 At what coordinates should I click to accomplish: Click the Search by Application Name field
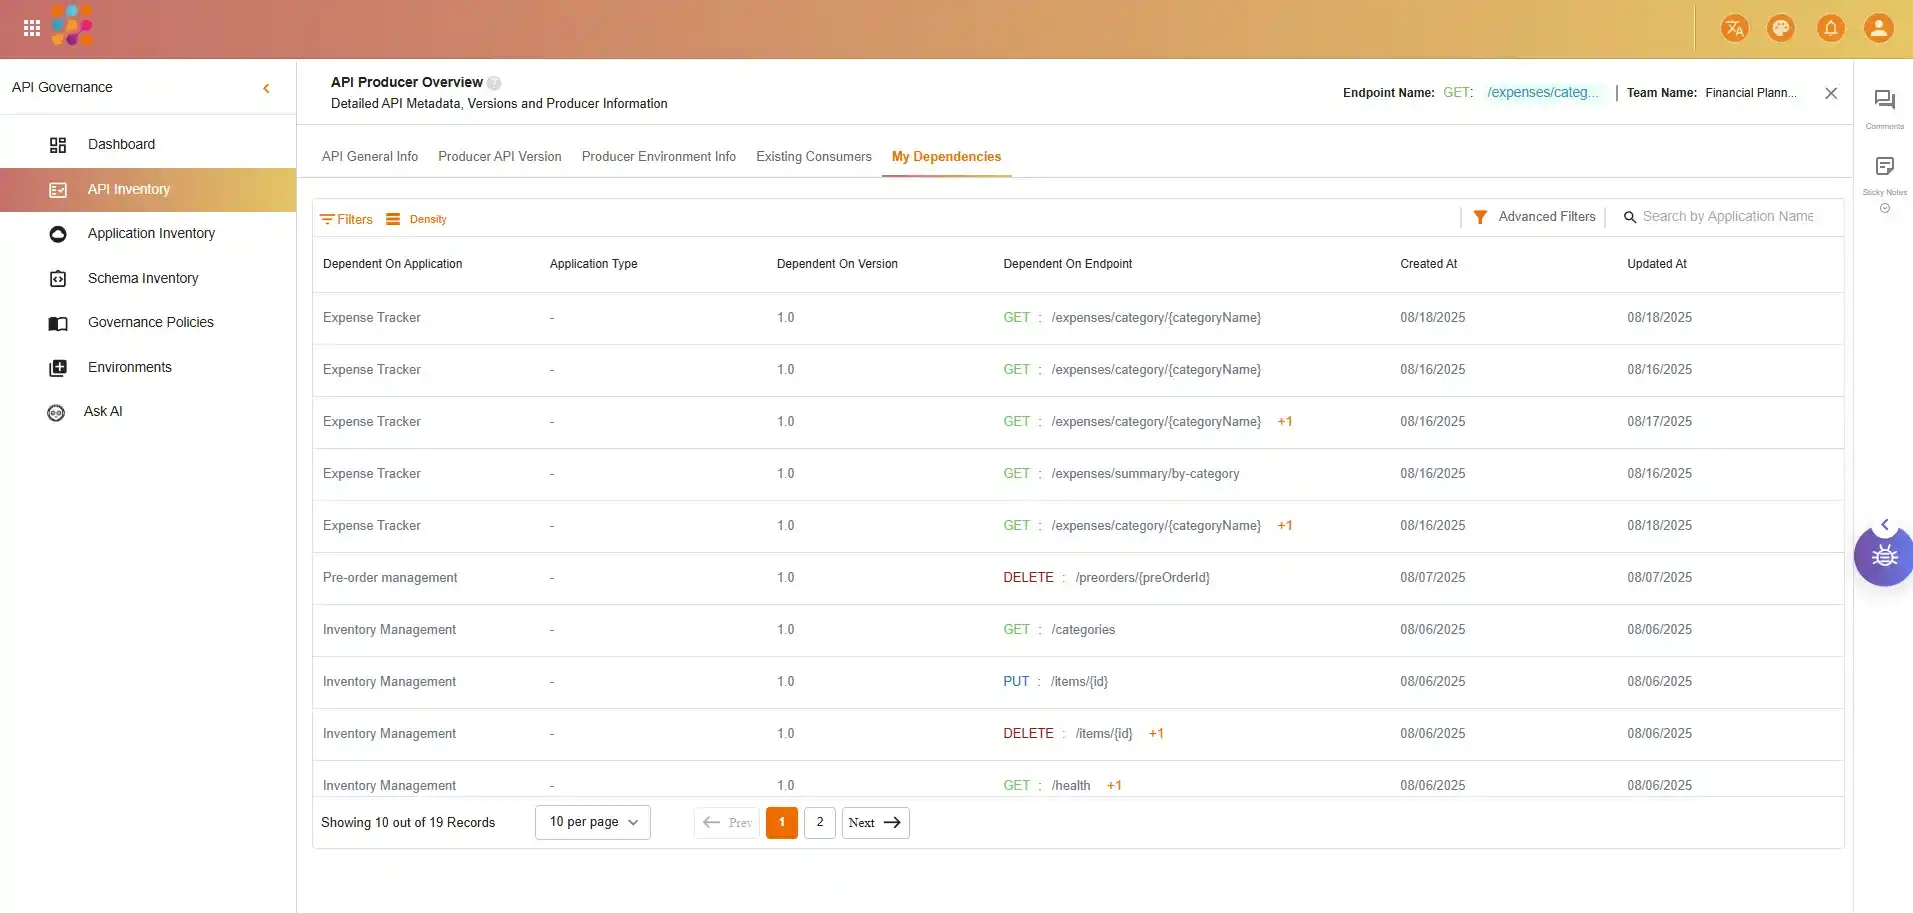tap(1727, 217)
